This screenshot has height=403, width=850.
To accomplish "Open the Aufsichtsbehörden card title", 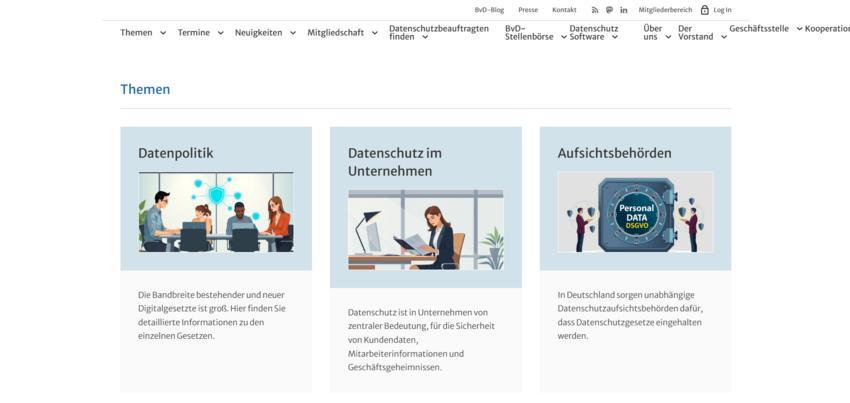I will 614,153.
